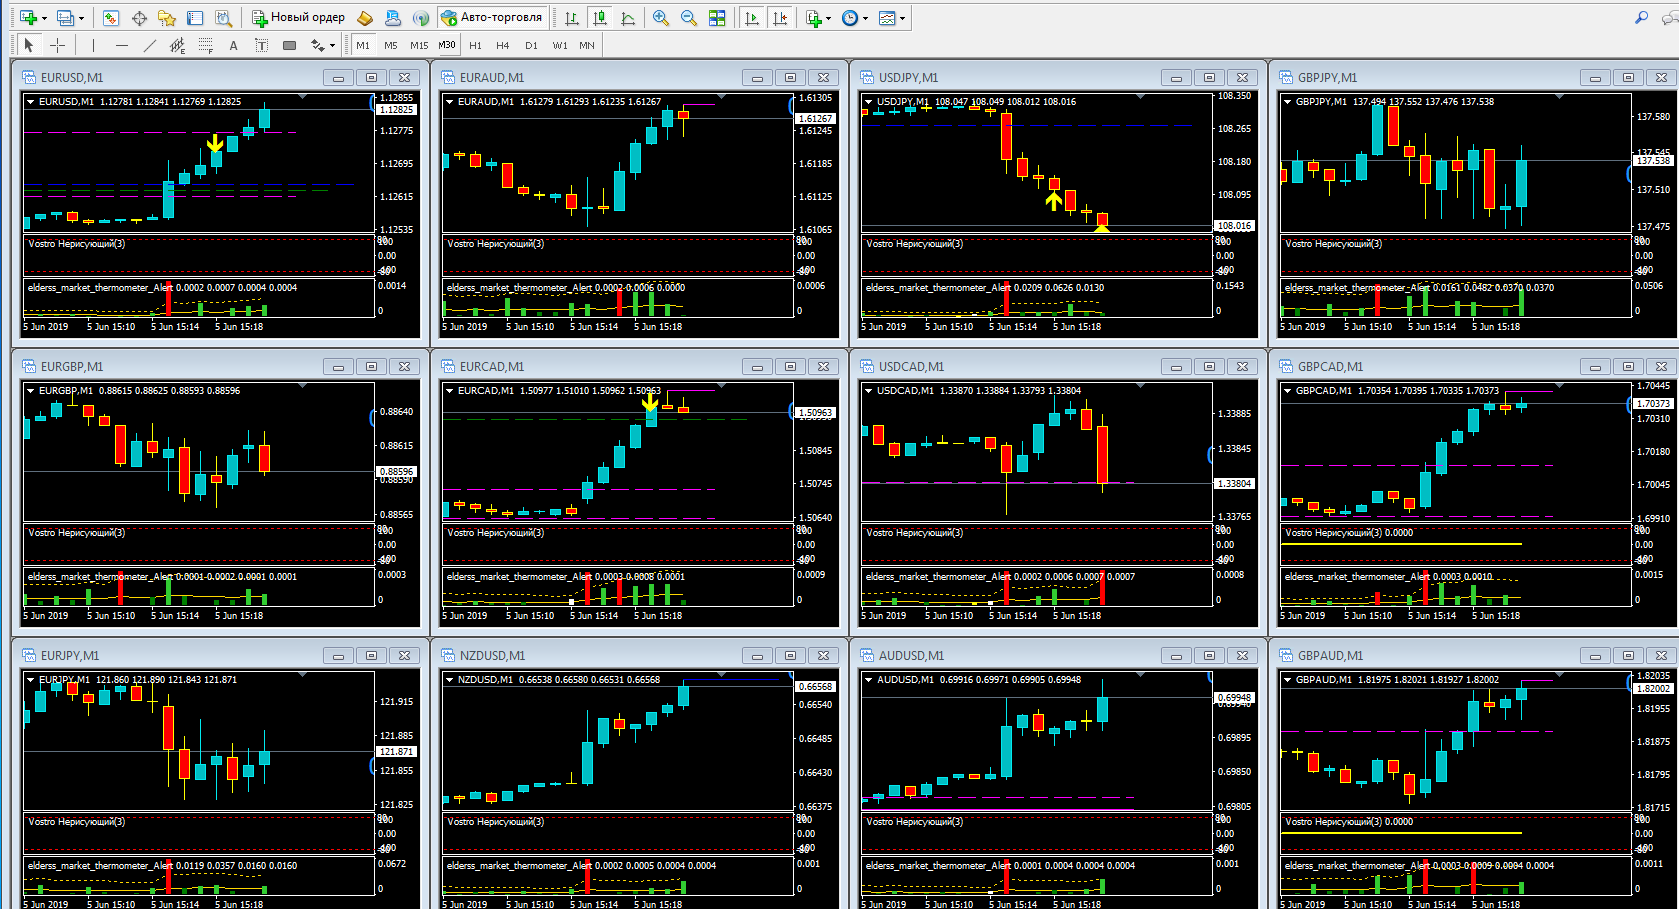
Task: Switch chart to bar chart mode
Action: tap(571, 17)
